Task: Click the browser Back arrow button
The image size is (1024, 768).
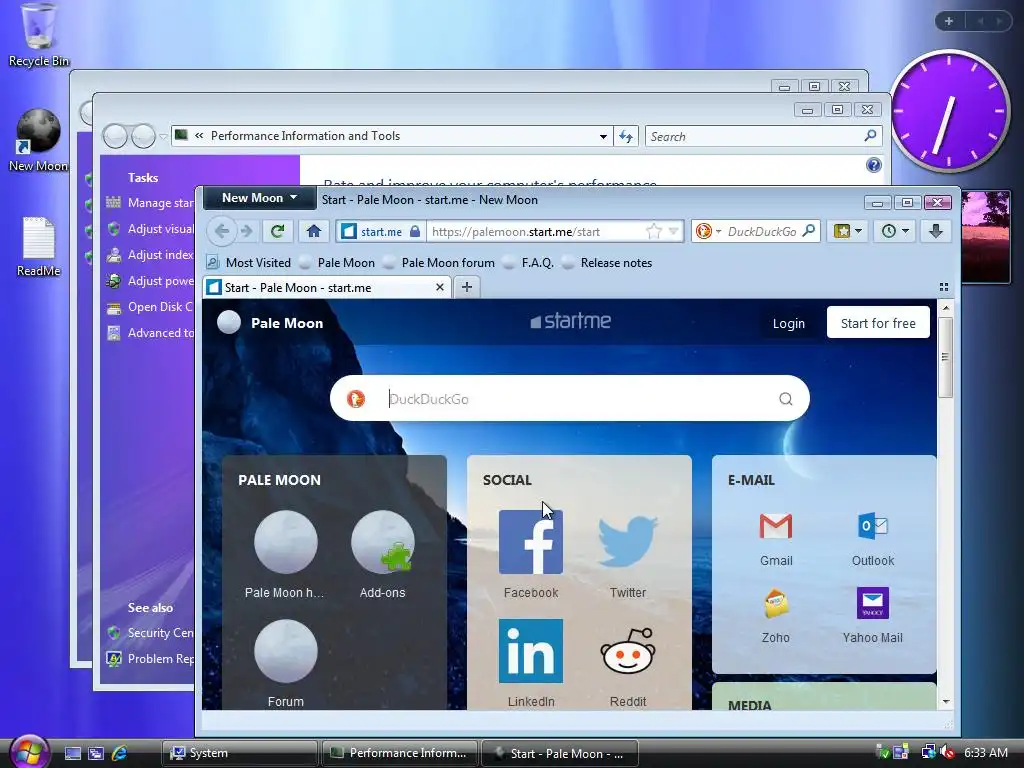Action: point(222,231)
